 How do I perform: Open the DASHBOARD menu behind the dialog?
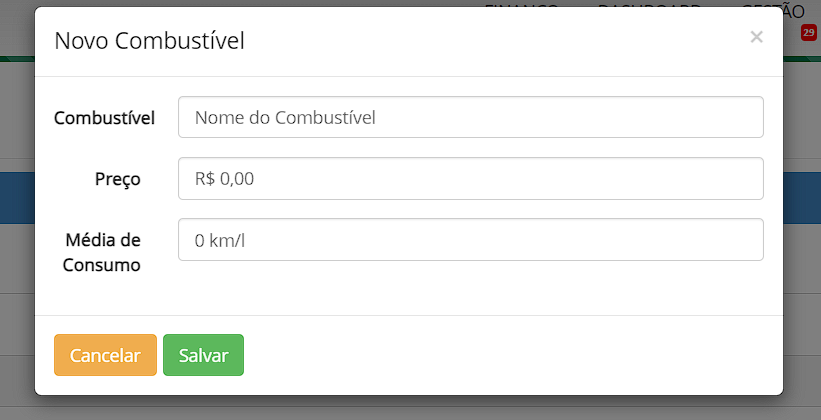(x=649, y=5)
